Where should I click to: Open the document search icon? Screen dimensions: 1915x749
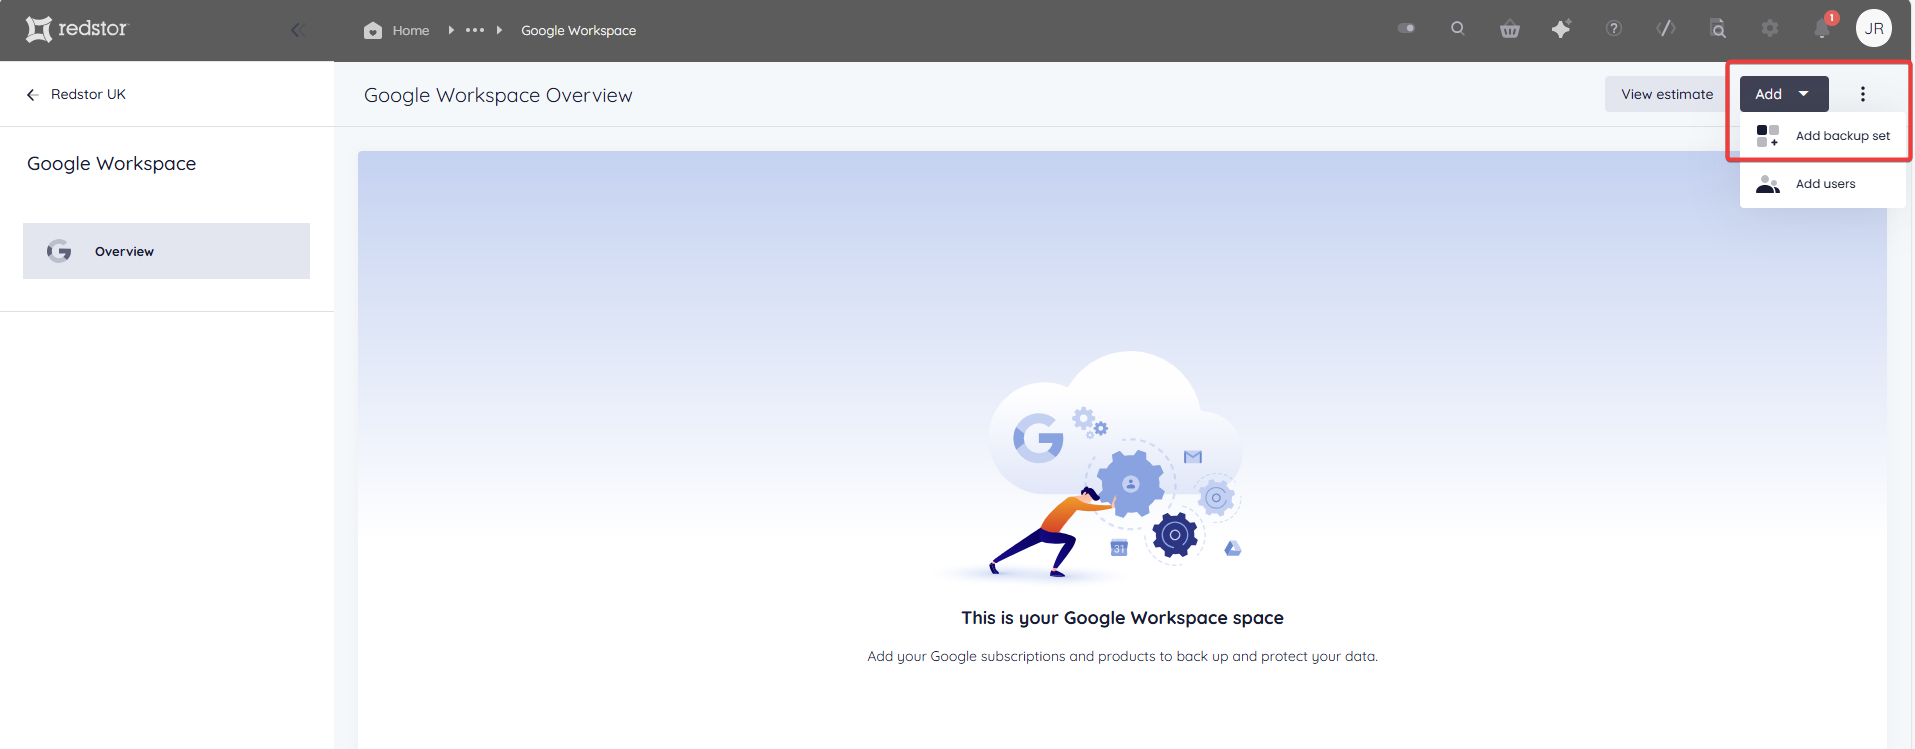[1718, 28]
